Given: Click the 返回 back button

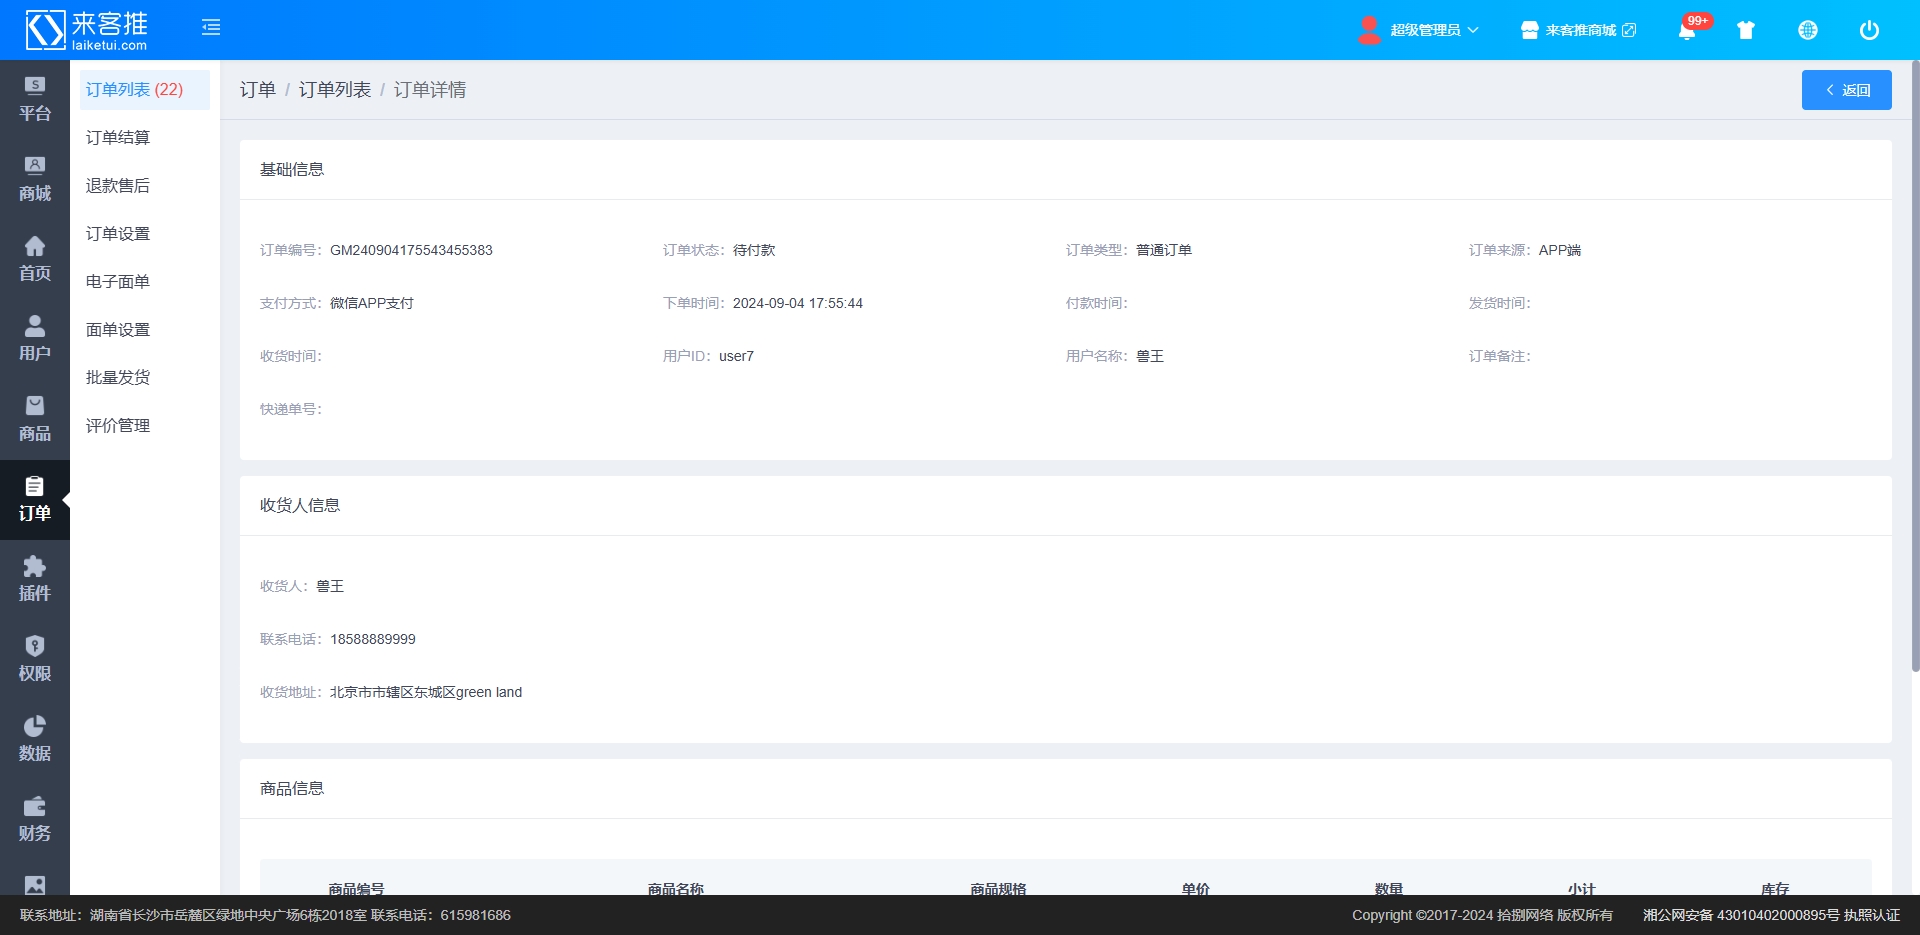Looking at the screenshot, I should tap(1846, 90).
